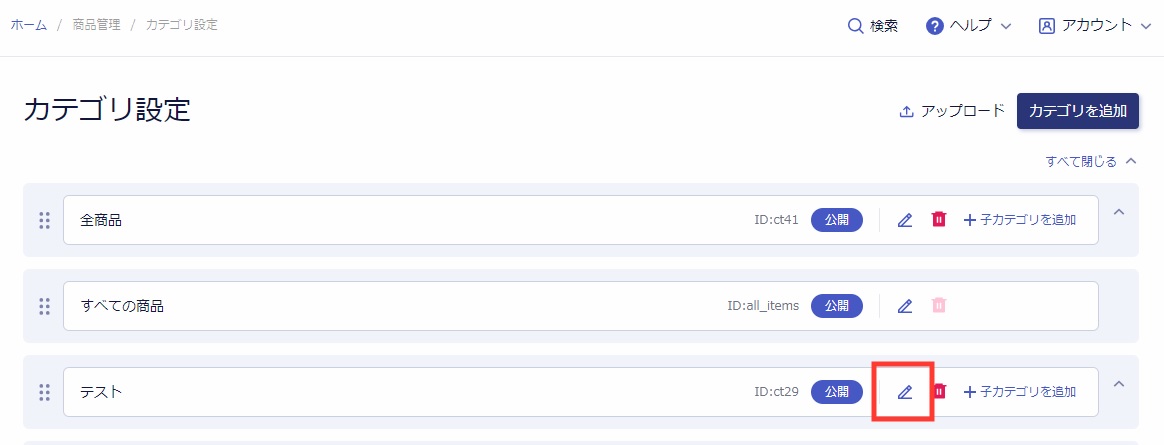Navigate to 商品管理 breadcrumb link
The width and height of the screenshot is (1164, 445).
click(x=96, y=25)
